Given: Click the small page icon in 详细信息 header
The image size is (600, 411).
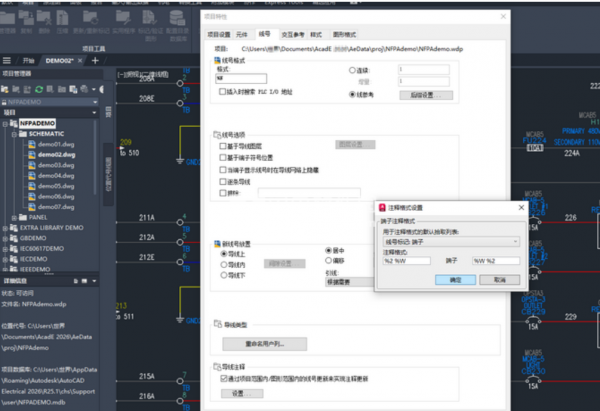Looking at the screenshot, I should (76, 281).
